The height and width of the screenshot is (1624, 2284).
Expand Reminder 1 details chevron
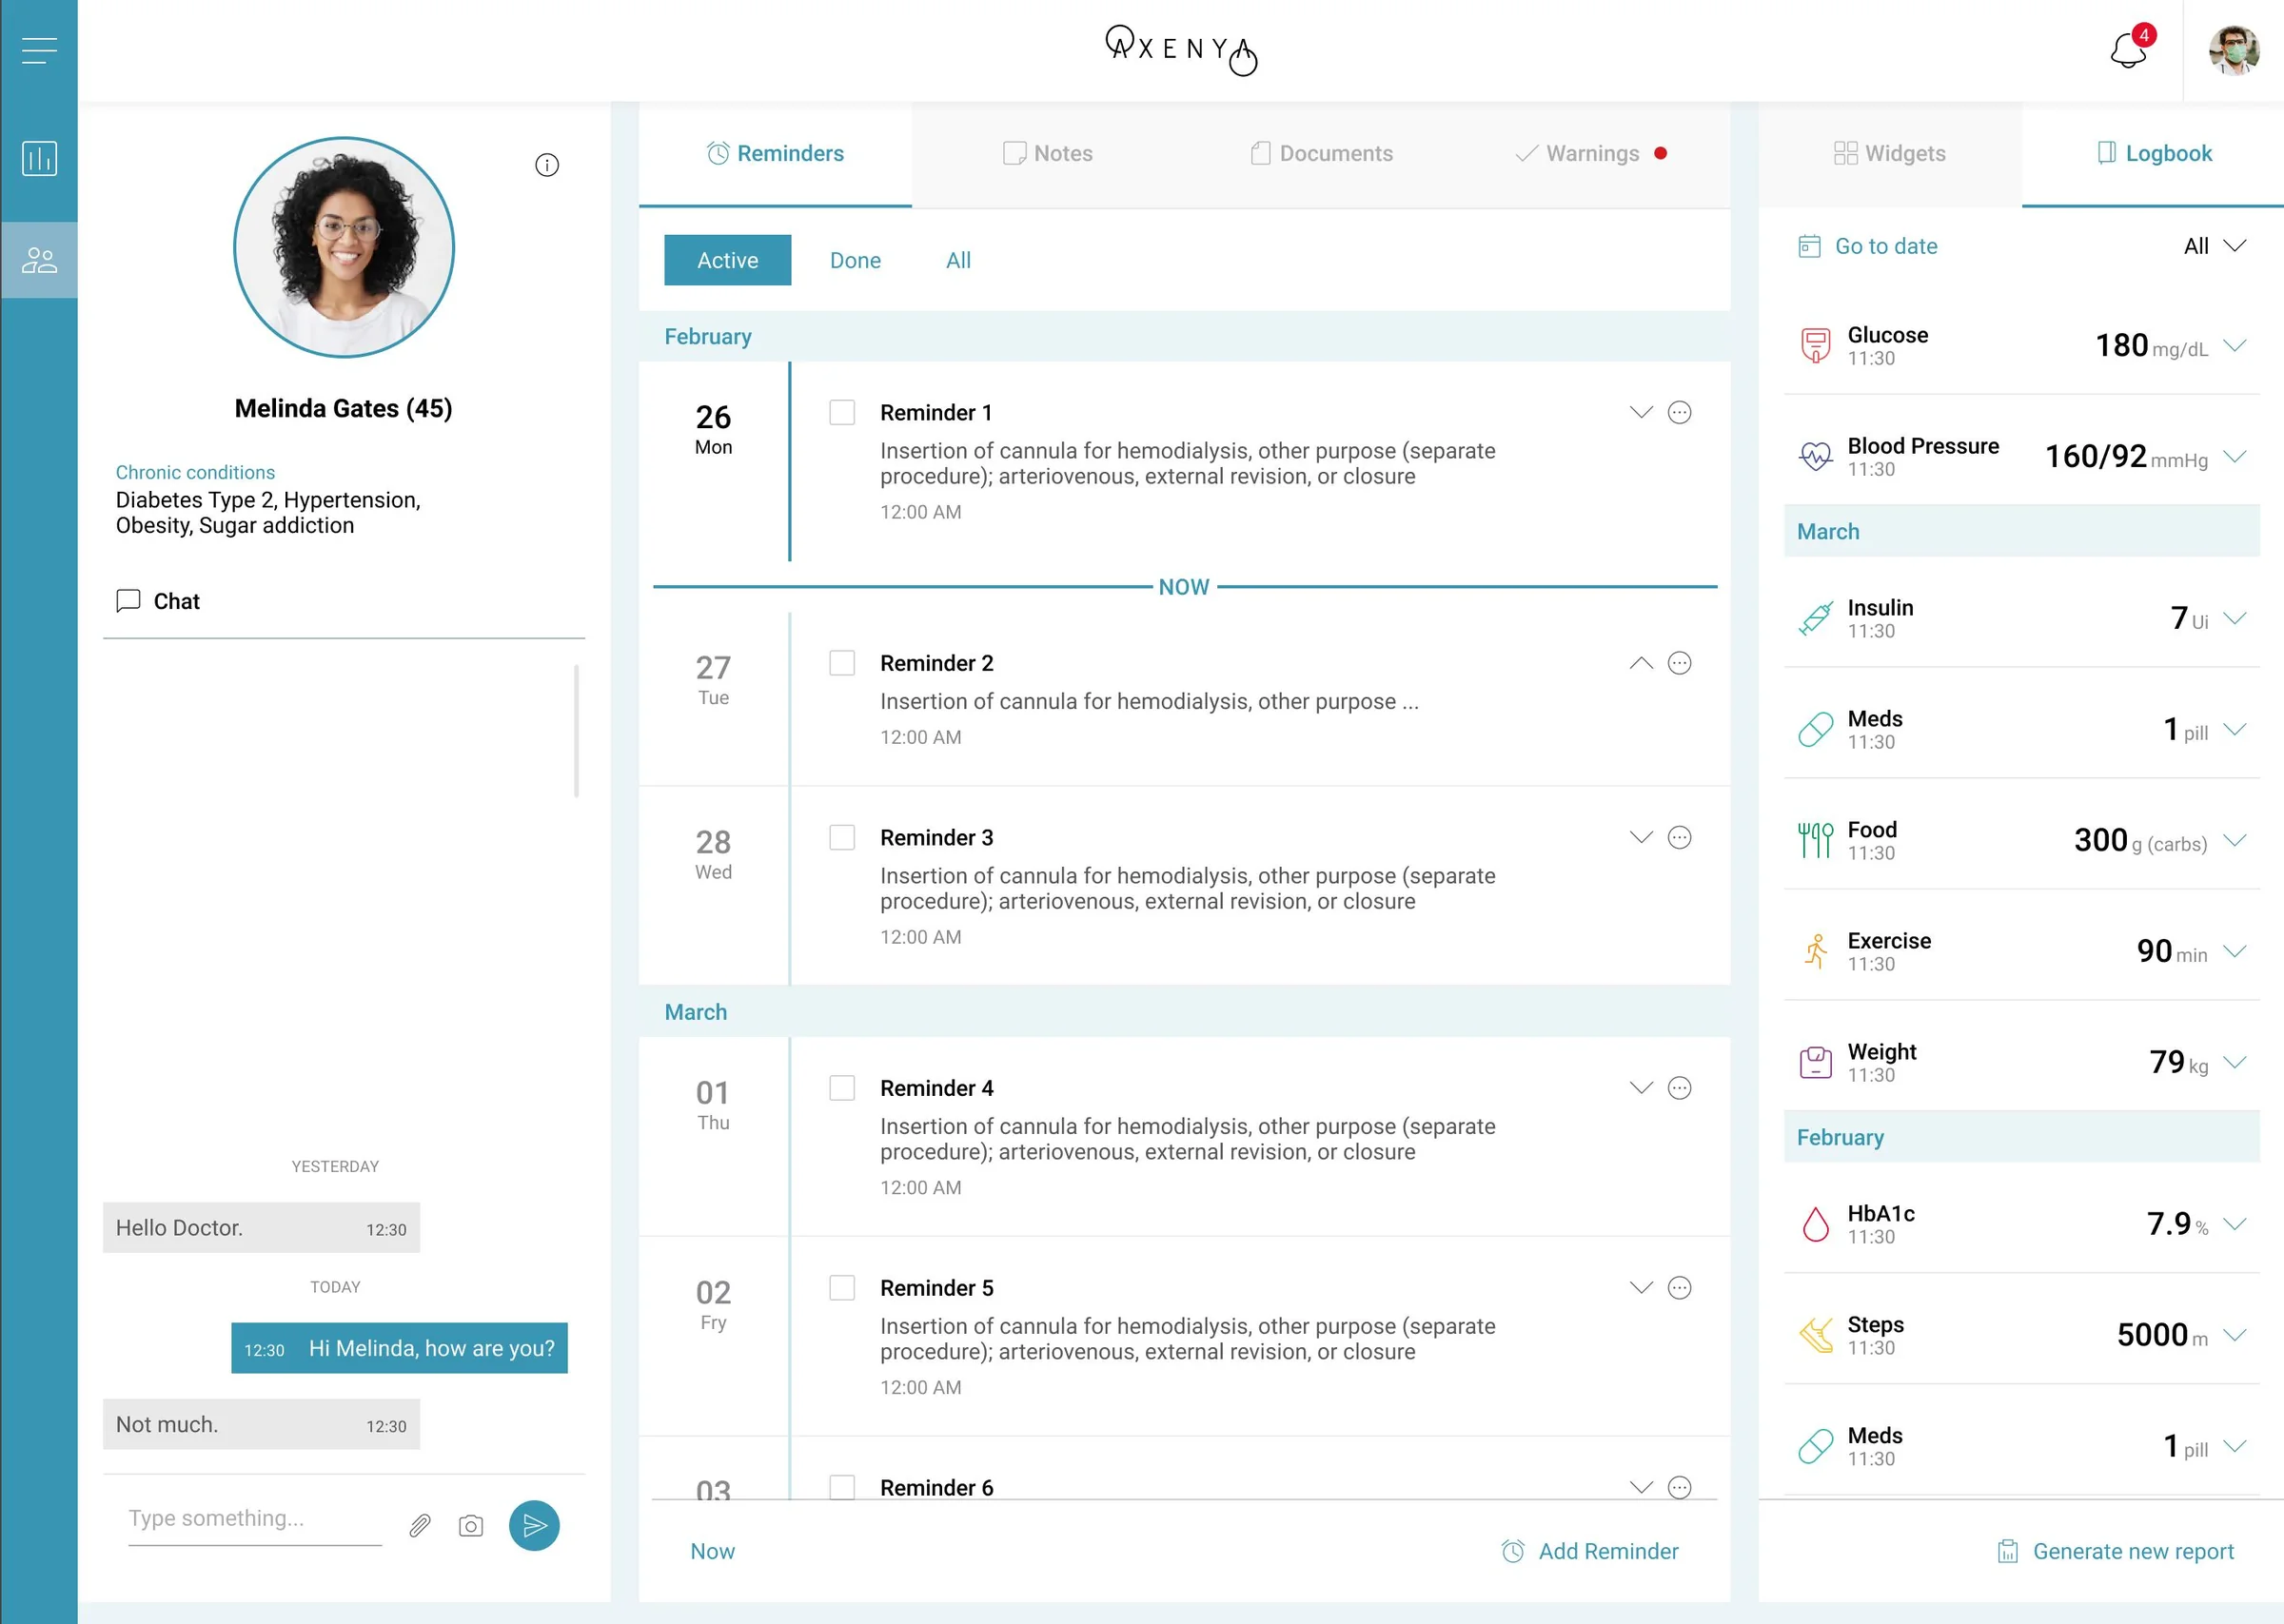point(1641,412)
